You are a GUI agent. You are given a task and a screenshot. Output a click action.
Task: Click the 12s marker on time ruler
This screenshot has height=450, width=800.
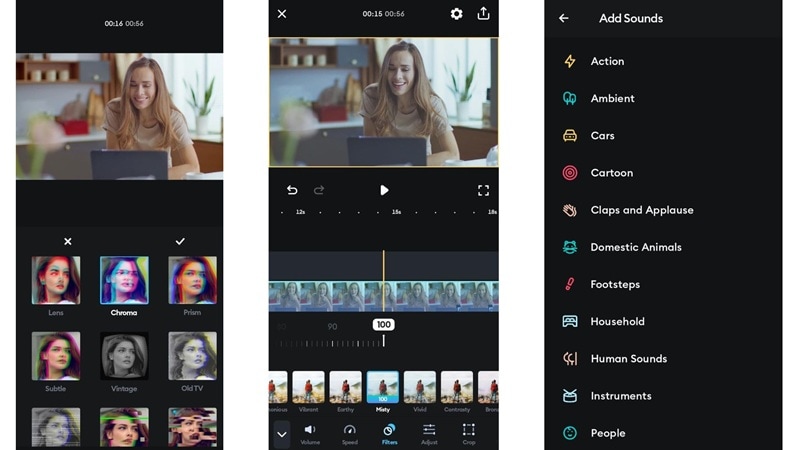(301, 212)
